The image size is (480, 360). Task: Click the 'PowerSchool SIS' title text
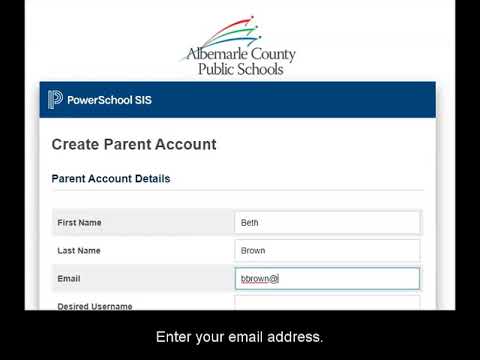[x=109, y=100]
